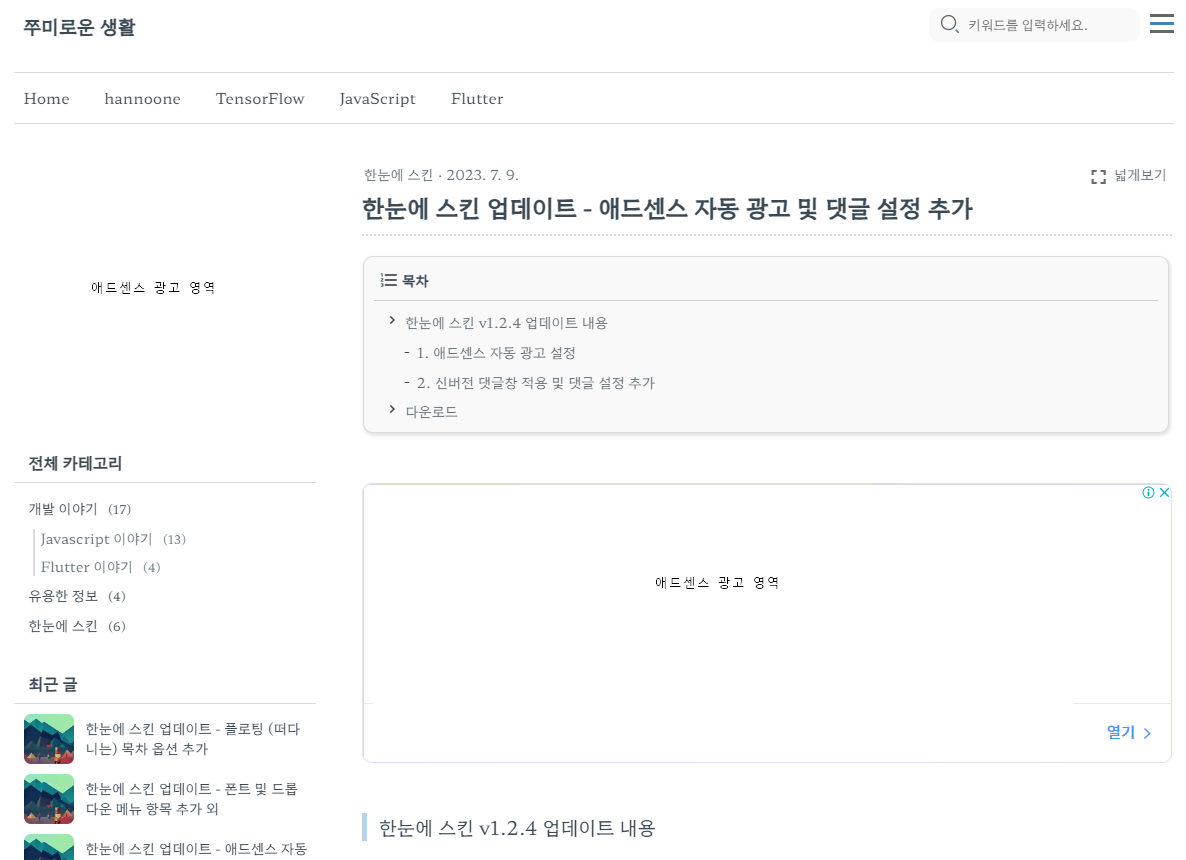The width and height of the screenshot is (1186, 860).
Task: Click the 최근 글 heading
Action: pyautogui.click(x=53, y=685)
